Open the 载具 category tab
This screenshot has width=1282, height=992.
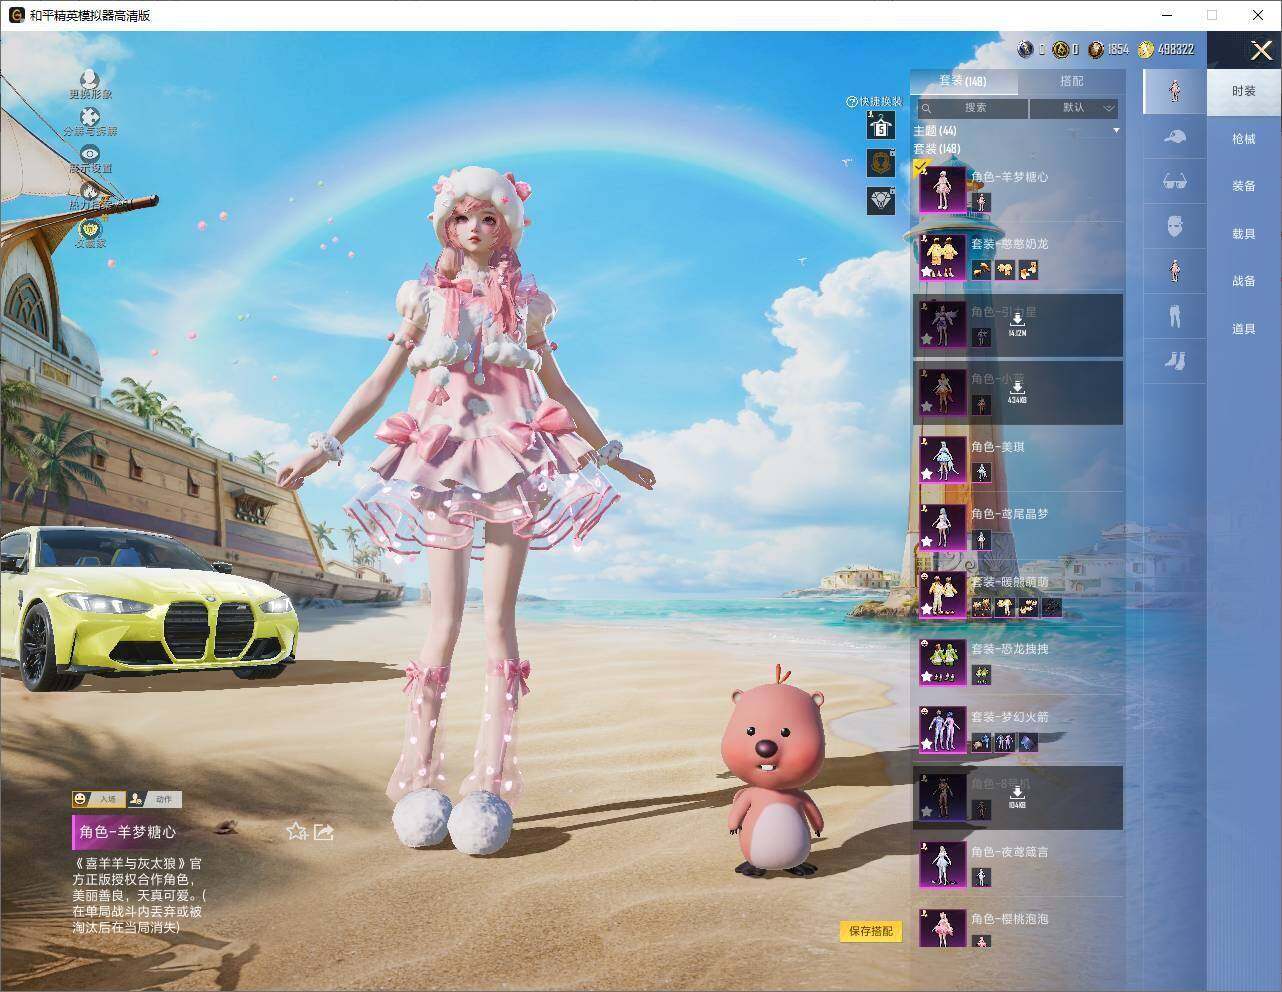(x=1244, y=233)
